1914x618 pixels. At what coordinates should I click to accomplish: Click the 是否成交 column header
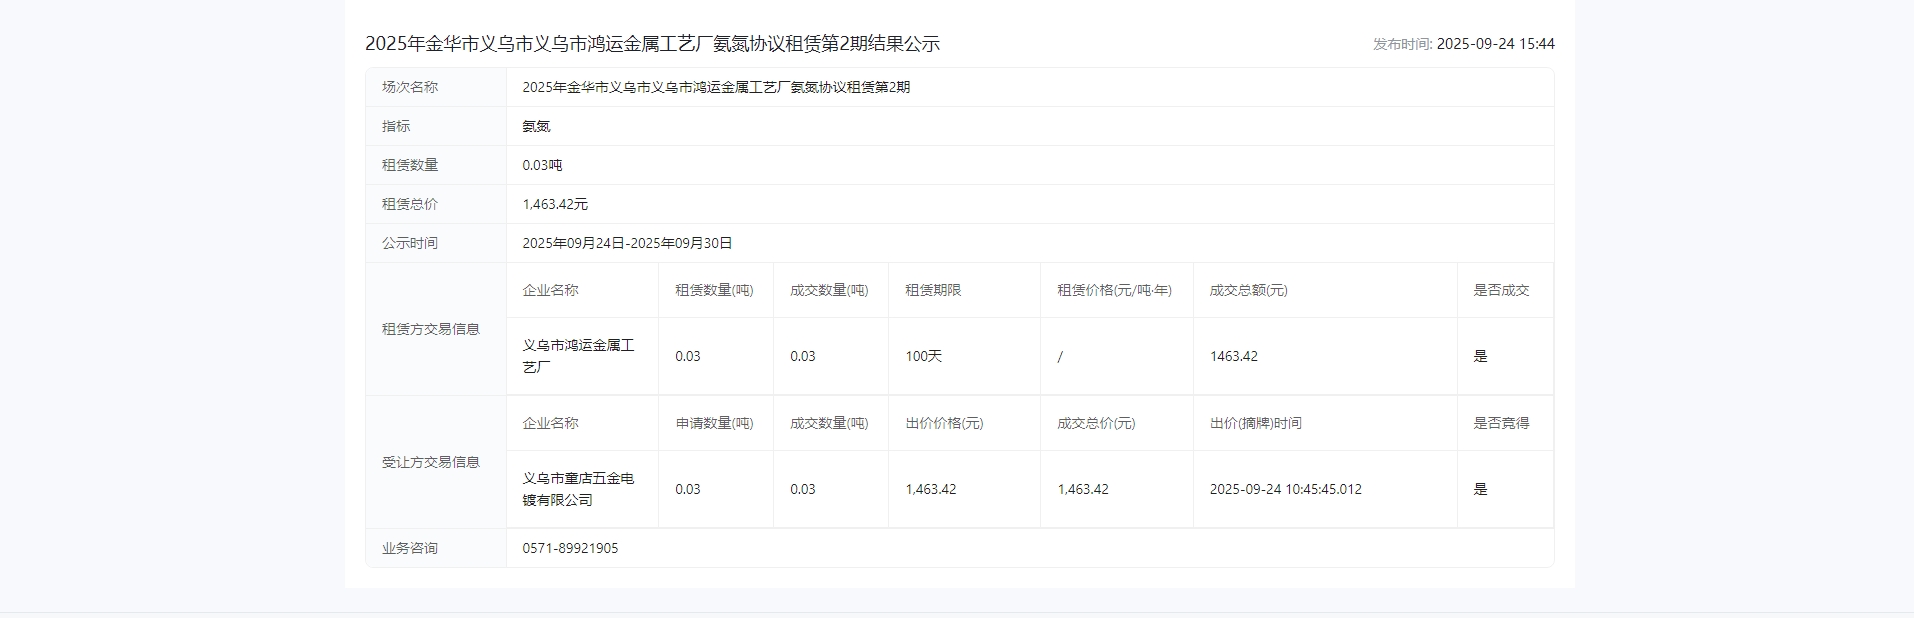[x=1500, y=290]
